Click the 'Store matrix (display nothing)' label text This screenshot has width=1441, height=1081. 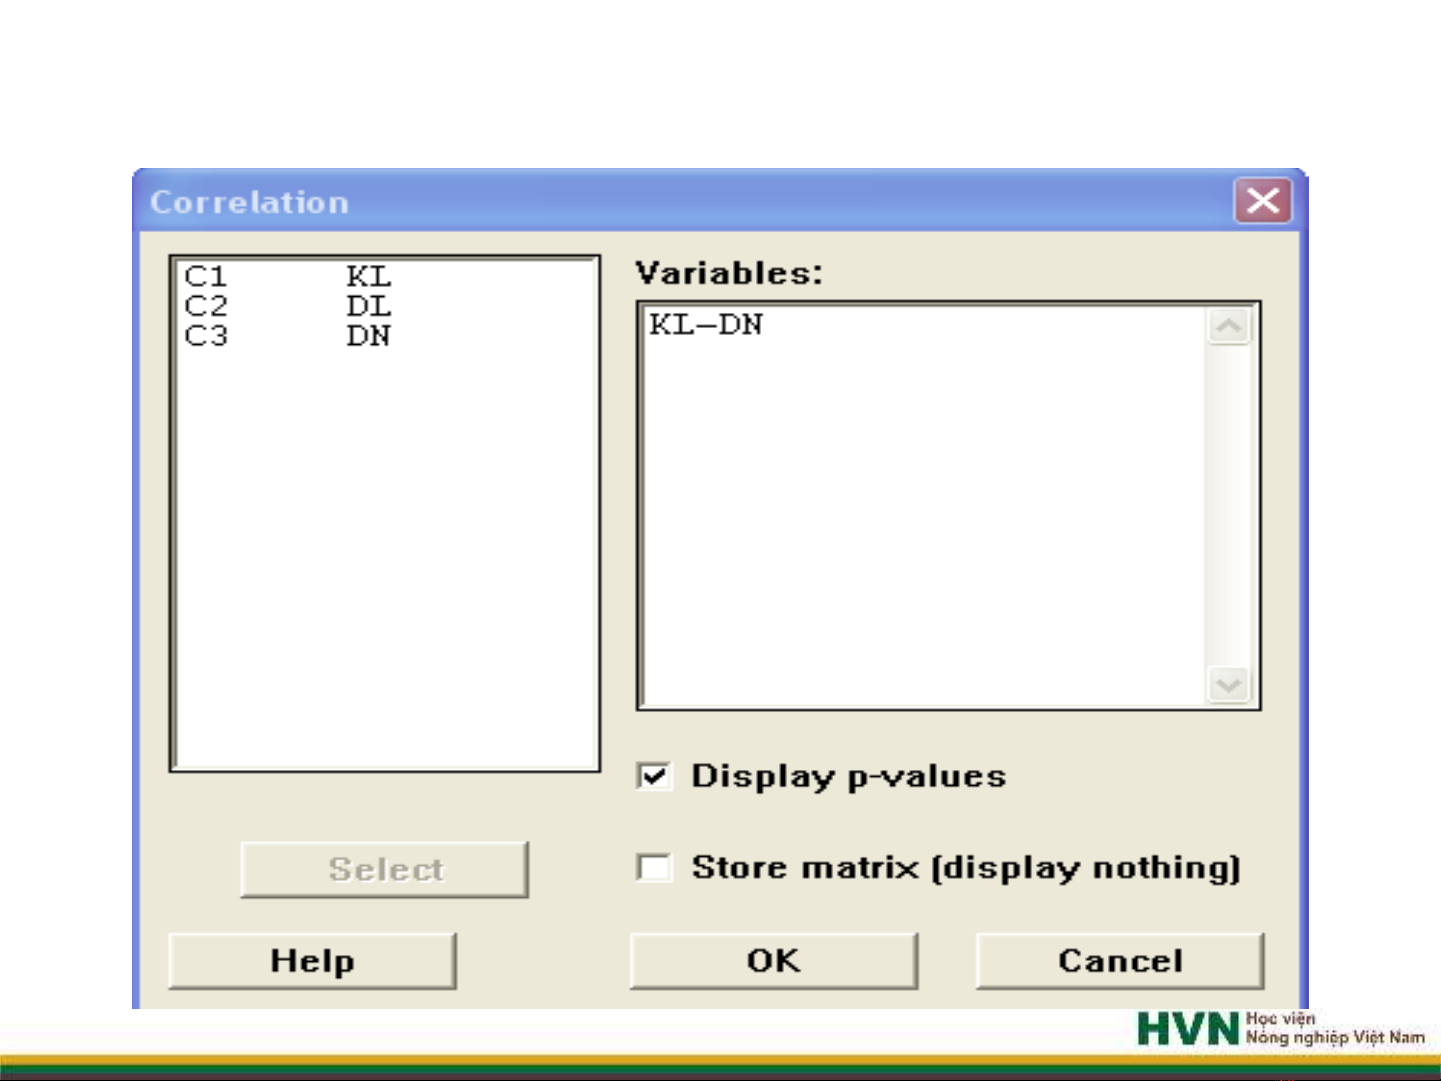point(965,867)
